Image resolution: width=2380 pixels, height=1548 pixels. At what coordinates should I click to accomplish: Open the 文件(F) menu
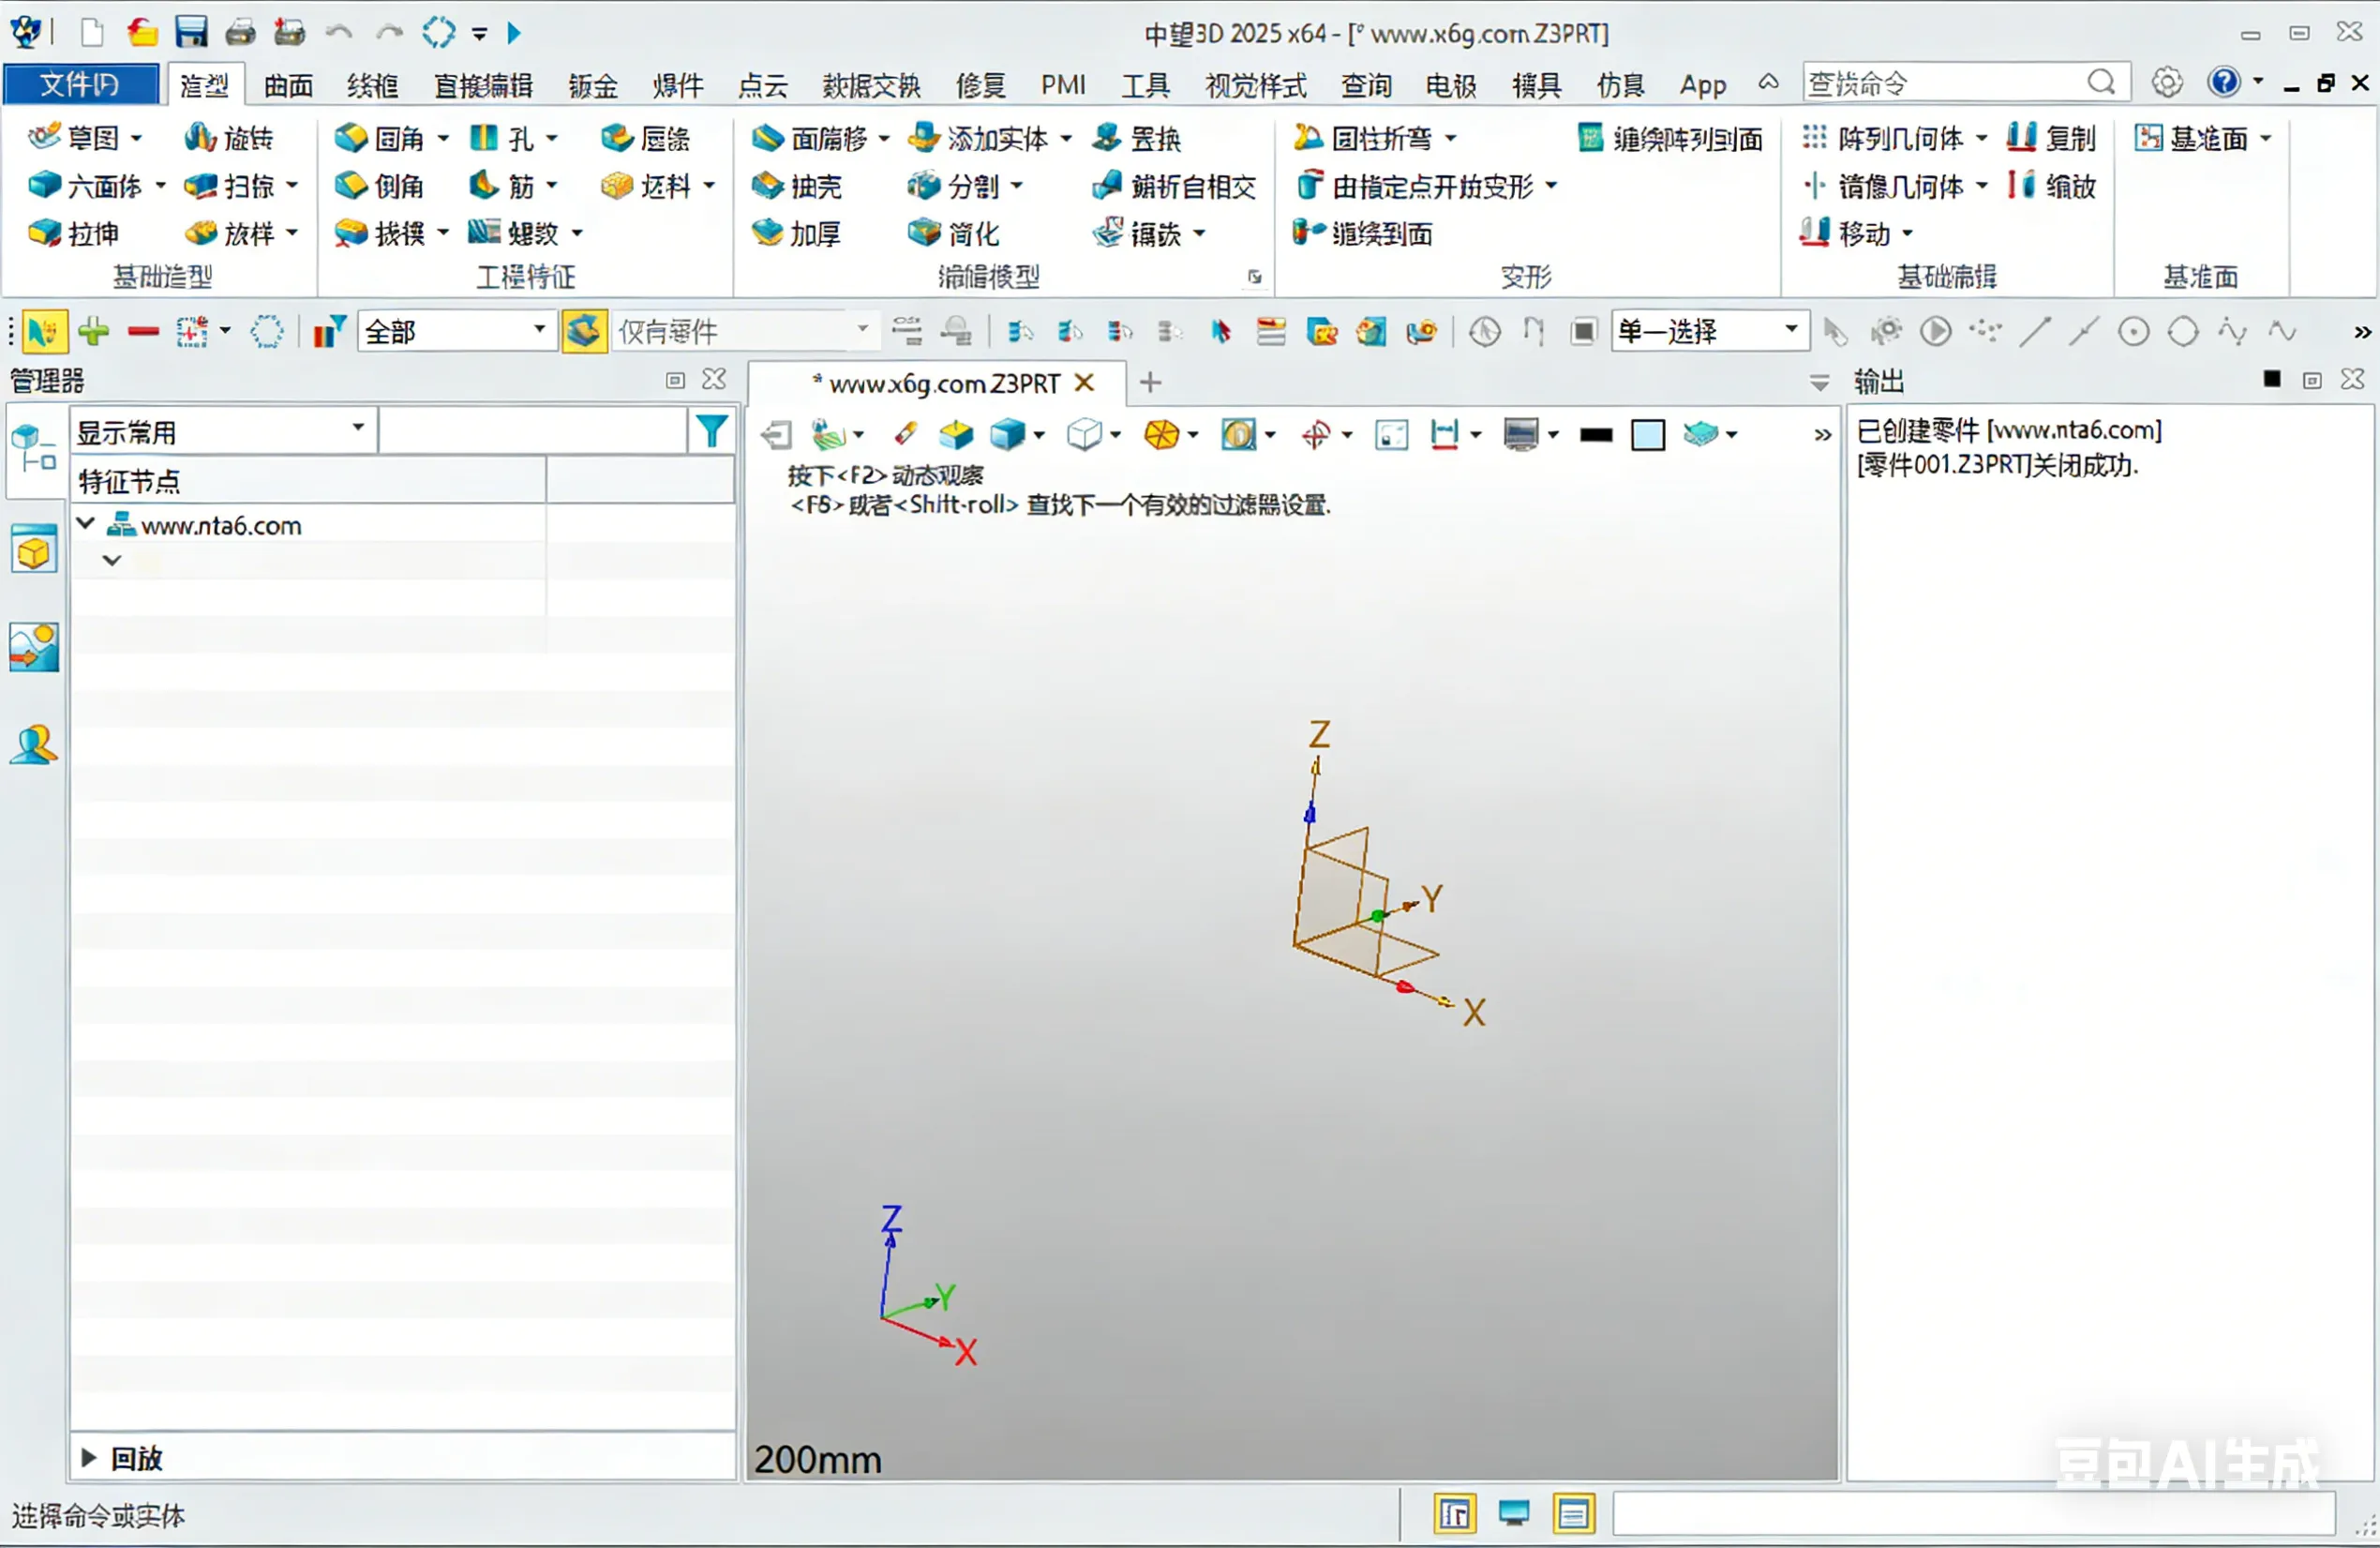click(80, 84)
